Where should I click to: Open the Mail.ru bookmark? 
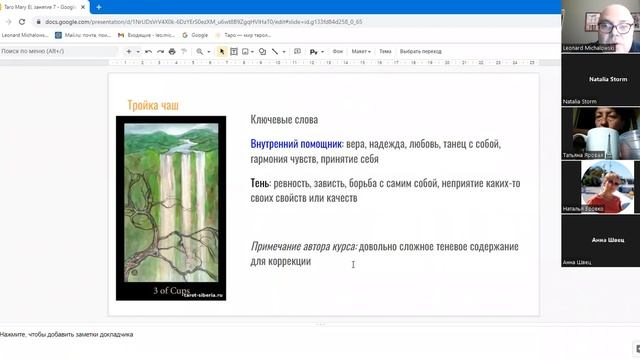83,36
